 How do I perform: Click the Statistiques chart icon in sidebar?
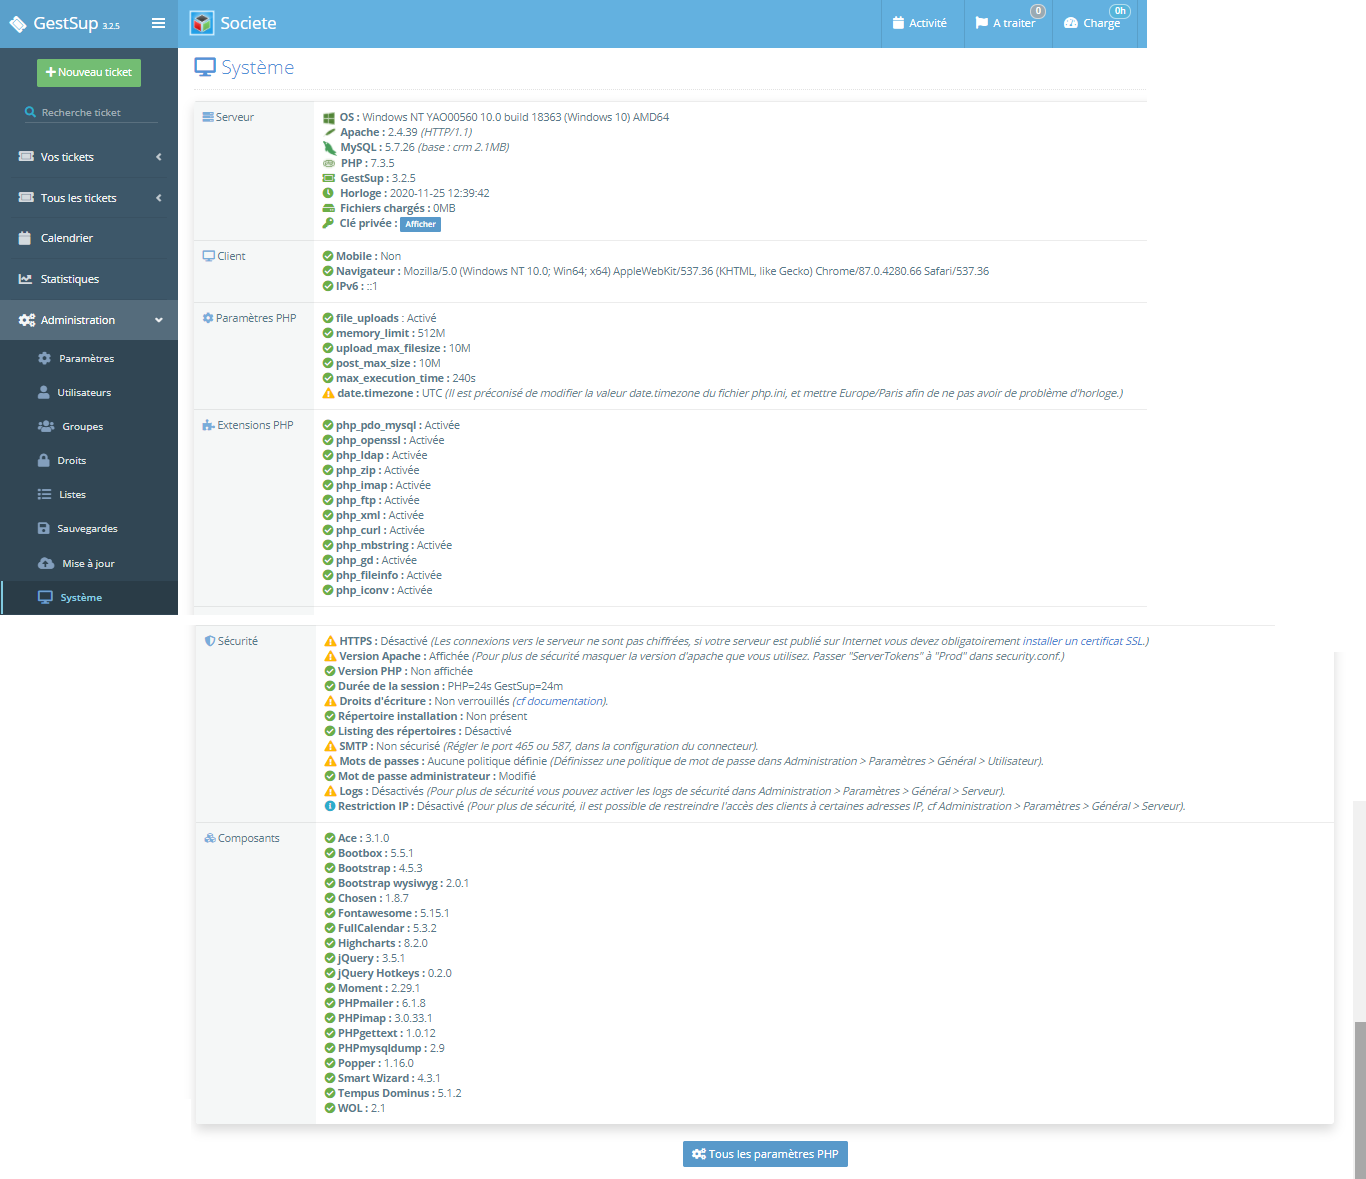pyautogui.click(x=26, y=279)
